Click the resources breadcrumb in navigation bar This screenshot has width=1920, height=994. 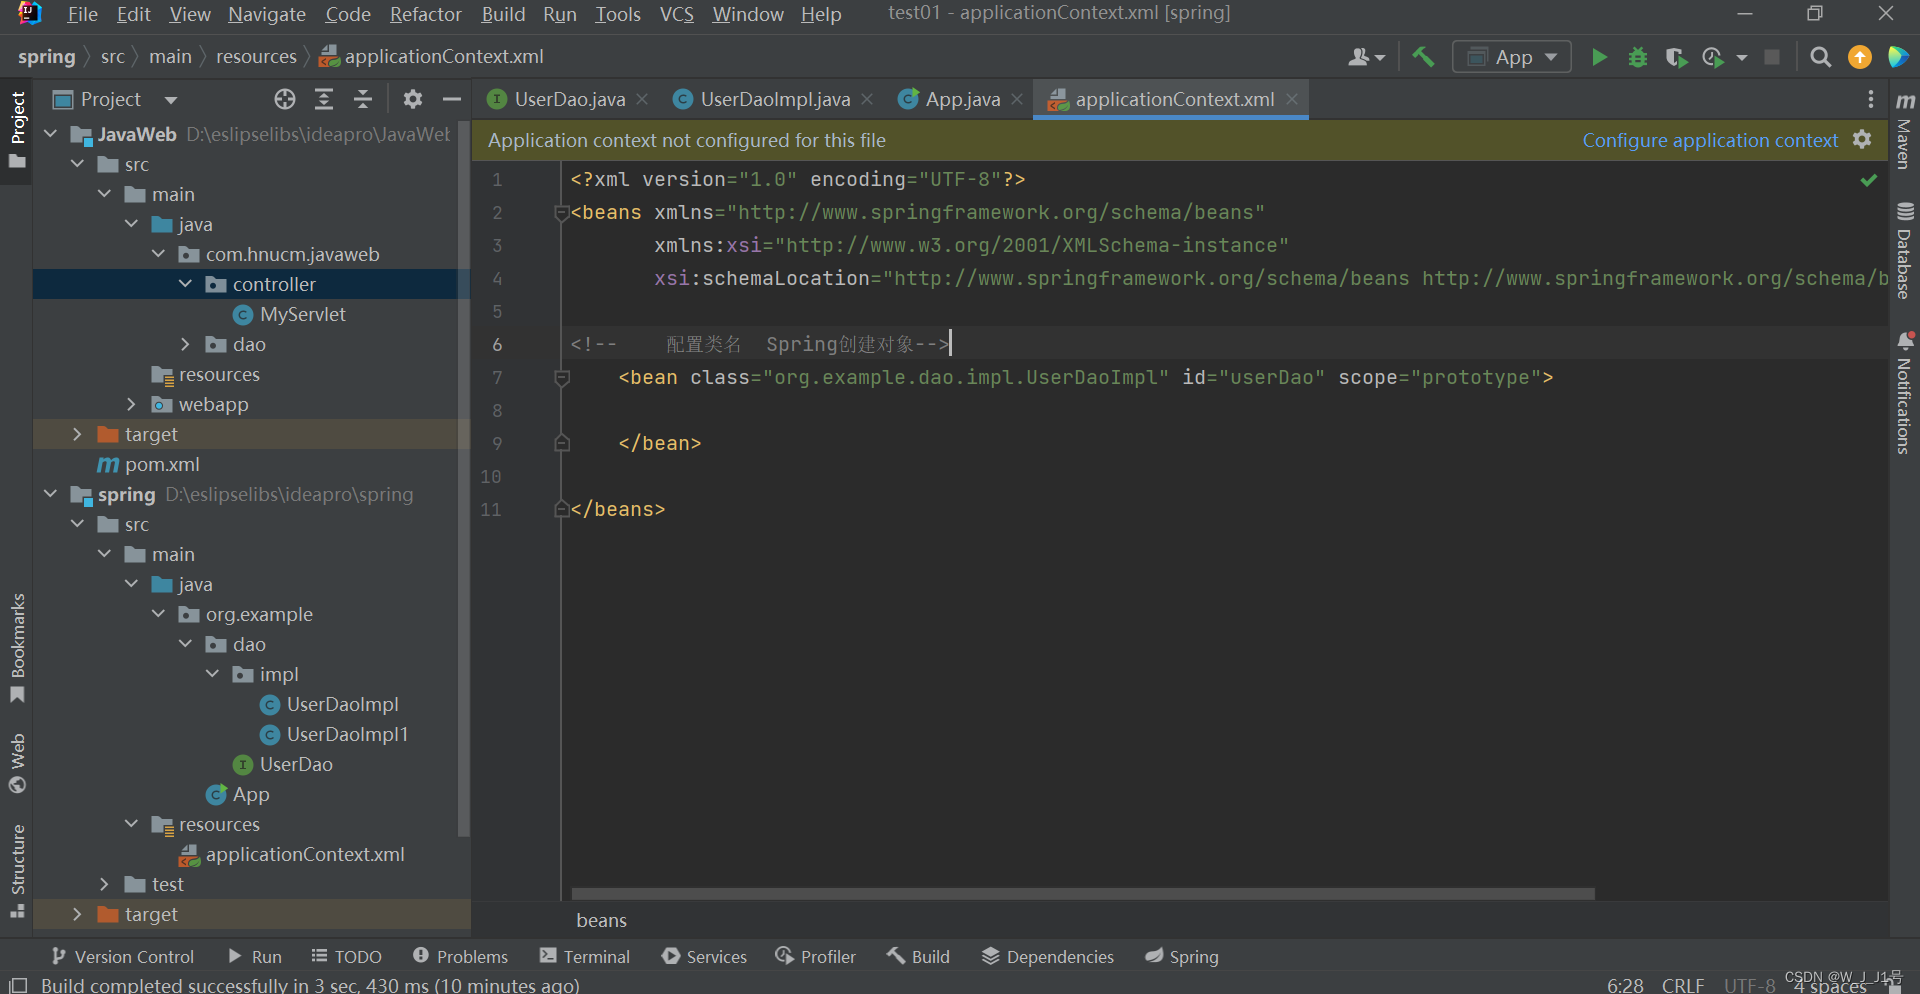(x=256, y=57)
